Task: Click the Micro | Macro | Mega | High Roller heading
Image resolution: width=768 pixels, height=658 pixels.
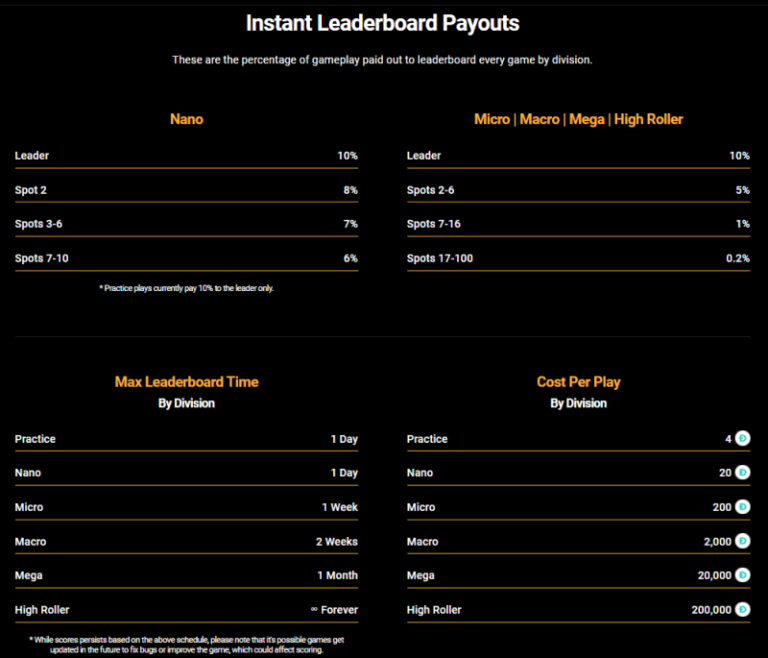Action: pyautogui.click(x=578, y=119)
